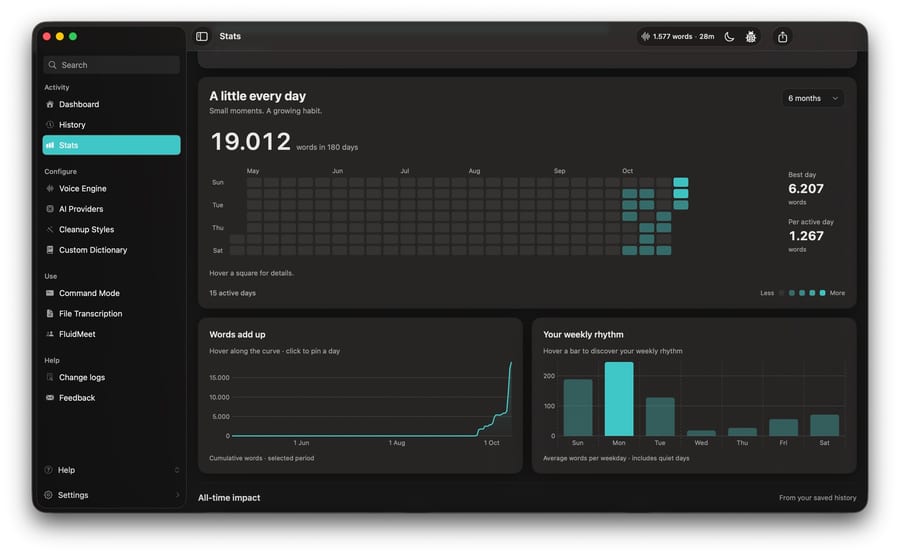Click the 'A little every day' heading
The image size is (900, 555).
click(257, 96)
